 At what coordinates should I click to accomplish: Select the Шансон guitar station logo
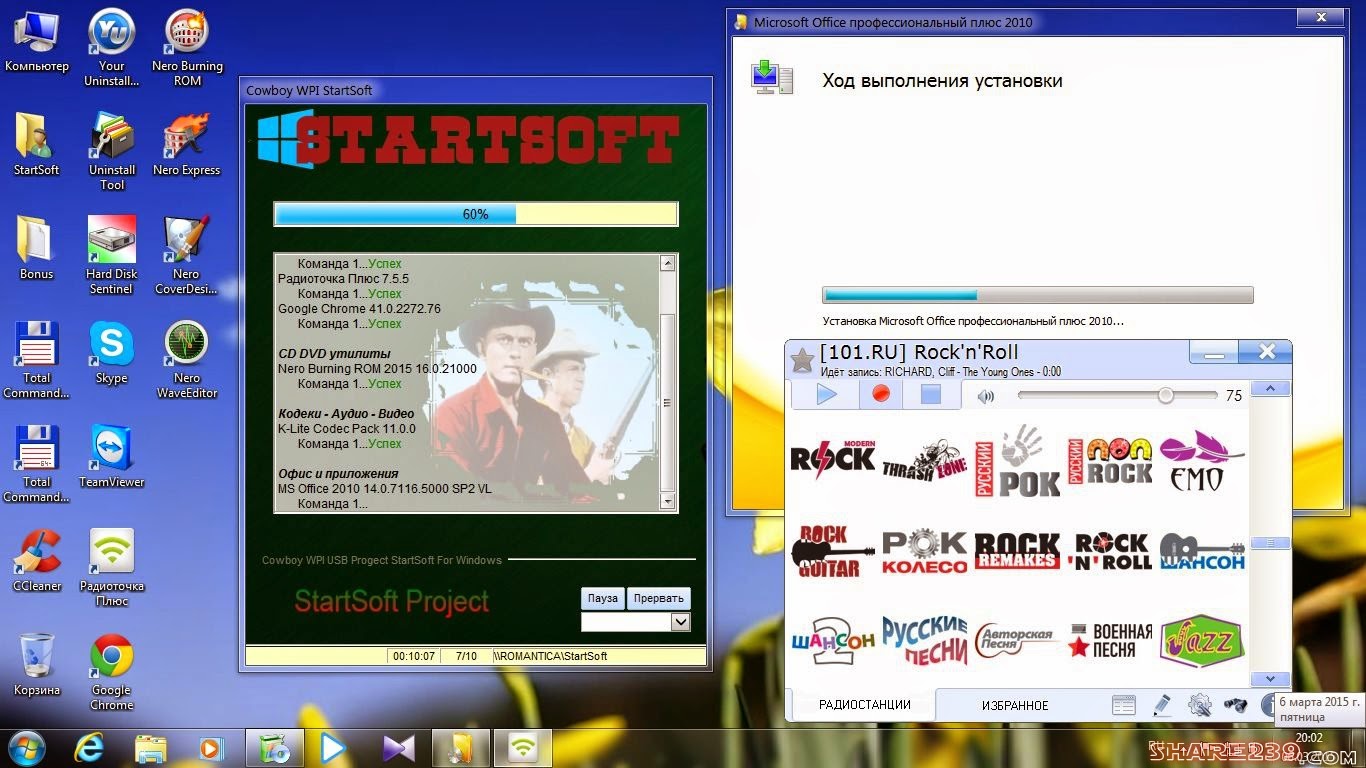[x=1201, y=551]
